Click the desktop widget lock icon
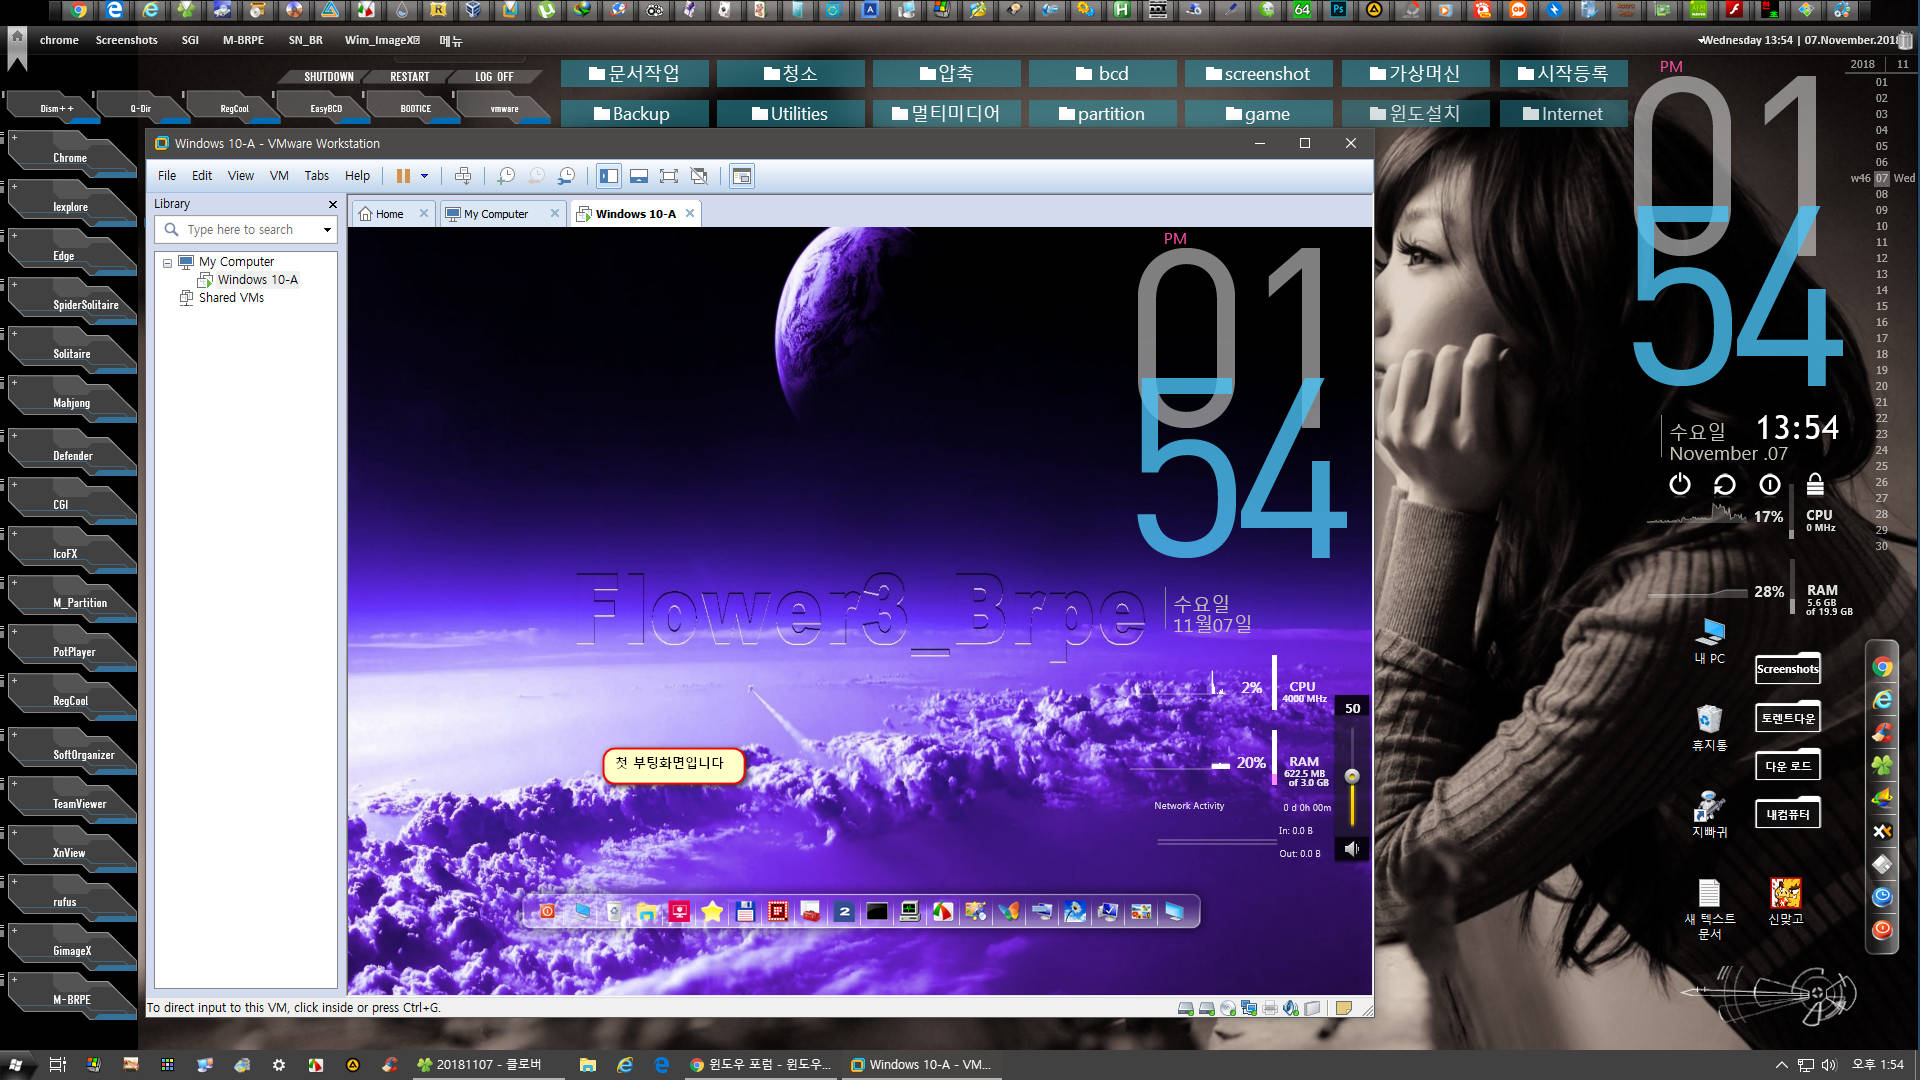The image size is (1920, 1080). point(1815,485)
